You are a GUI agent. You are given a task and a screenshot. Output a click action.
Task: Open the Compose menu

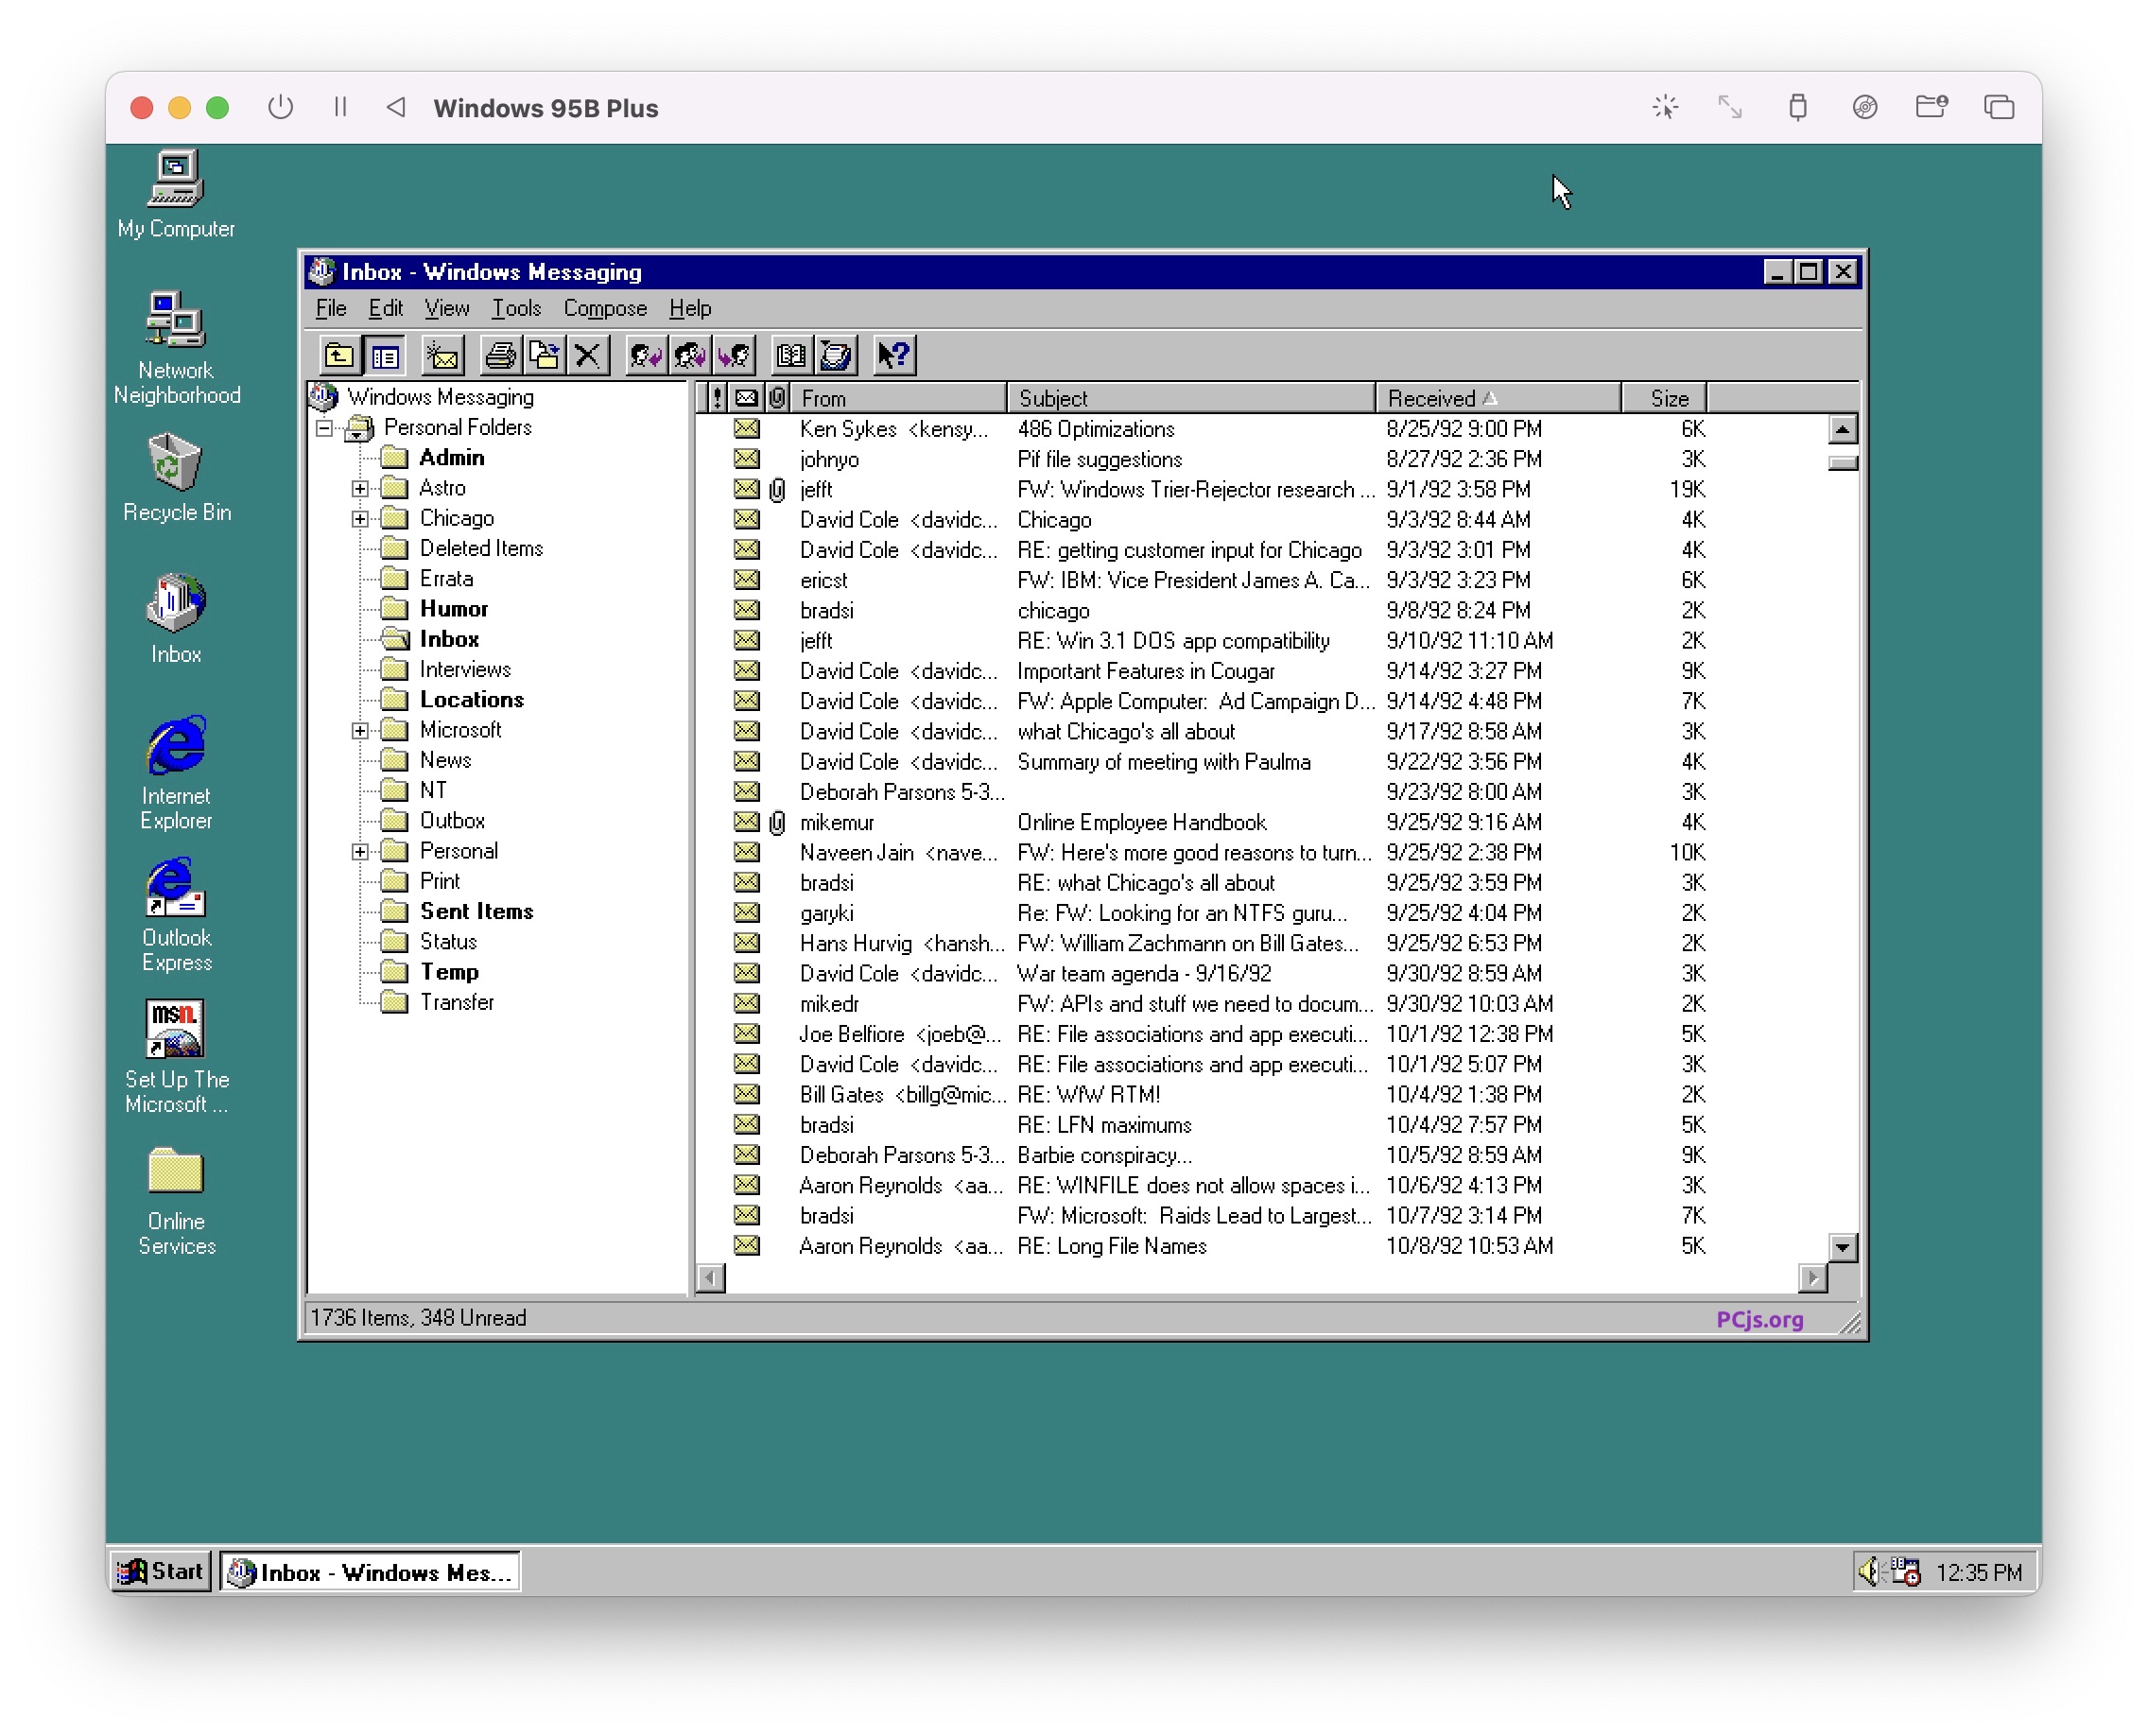tap(602, 310)
